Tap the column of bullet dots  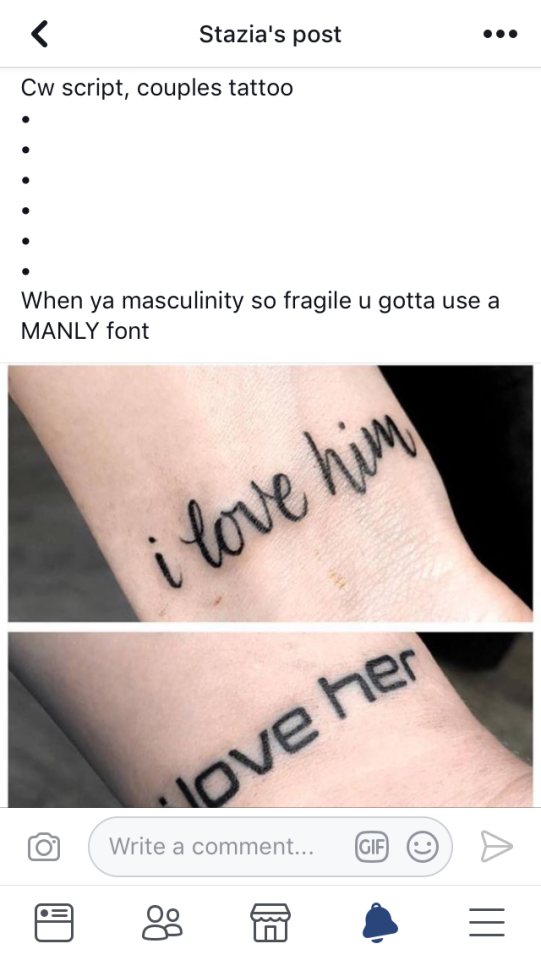[26, 195]
